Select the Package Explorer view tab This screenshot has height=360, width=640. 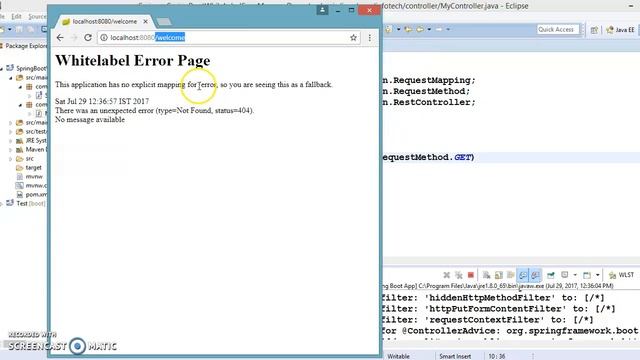tap(24, 46)
